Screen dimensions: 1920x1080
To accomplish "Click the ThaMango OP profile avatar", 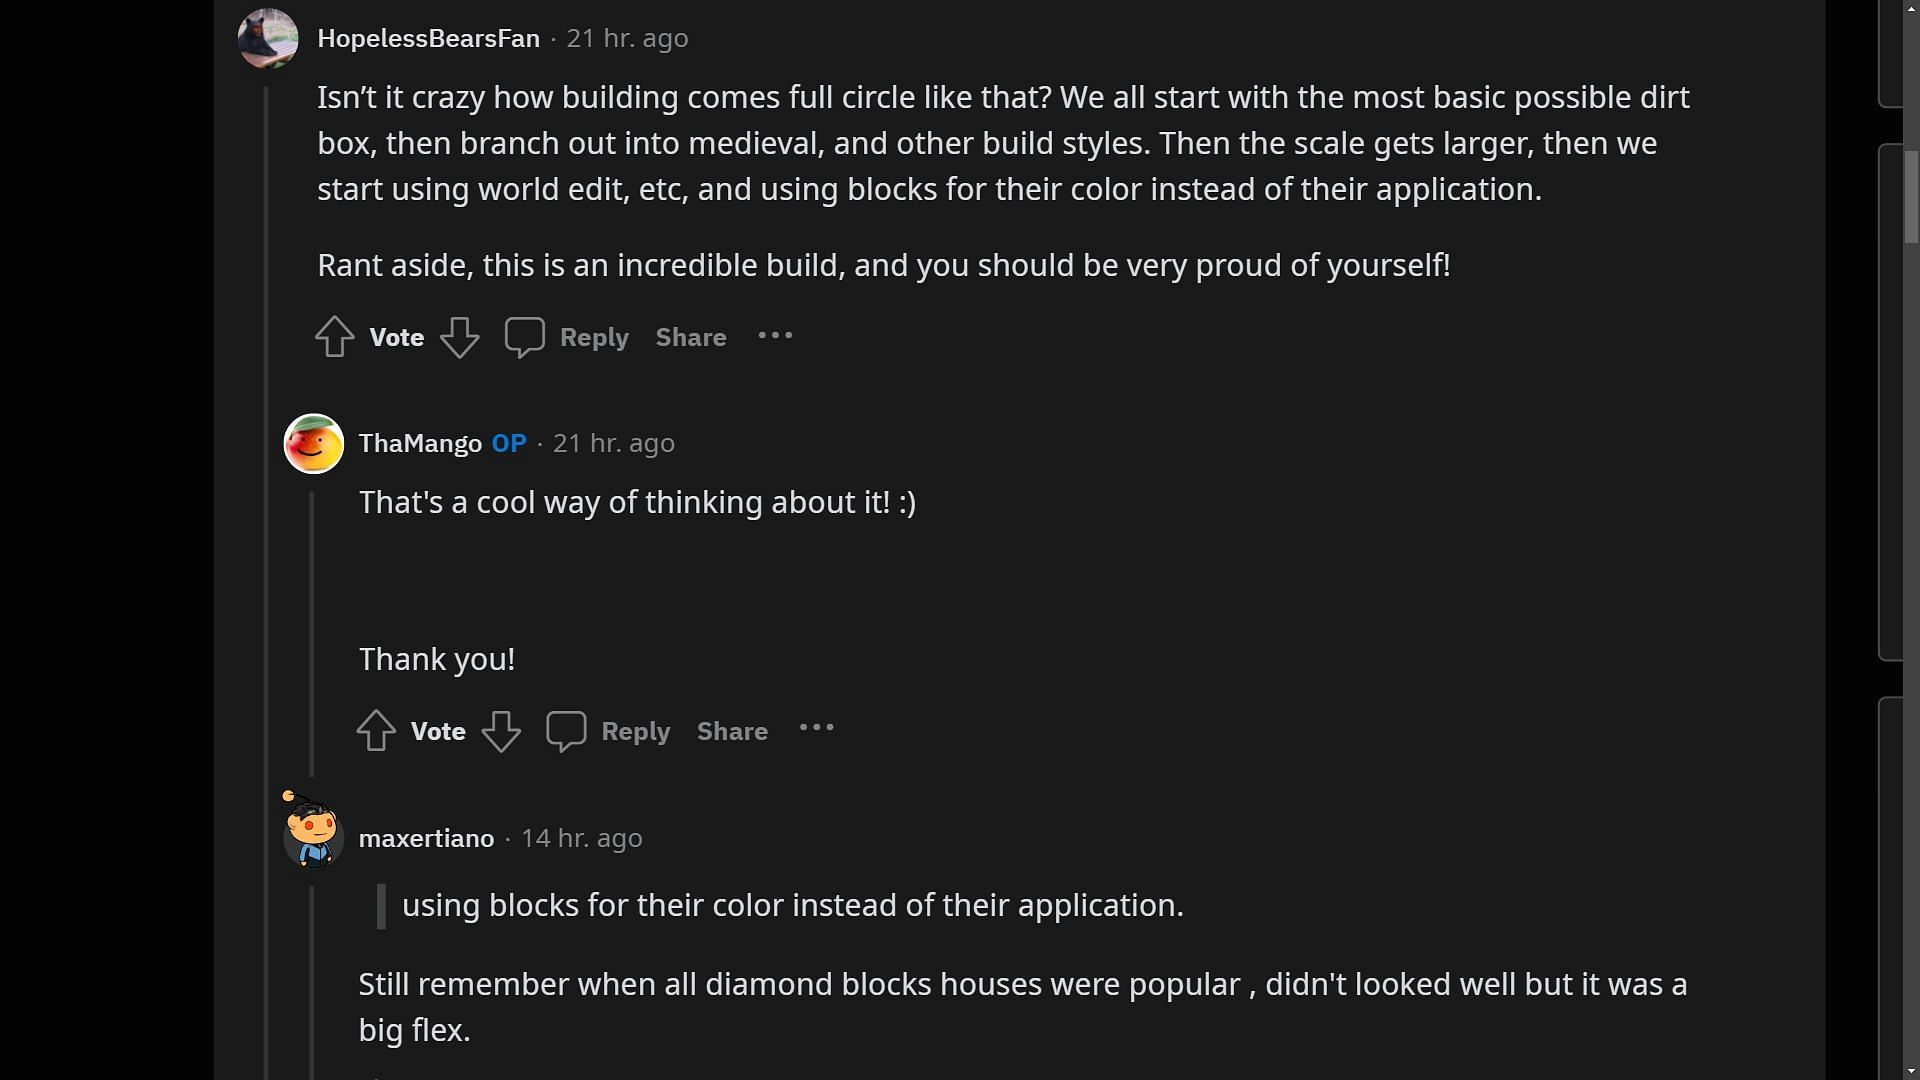I will [x=313, y=443].
